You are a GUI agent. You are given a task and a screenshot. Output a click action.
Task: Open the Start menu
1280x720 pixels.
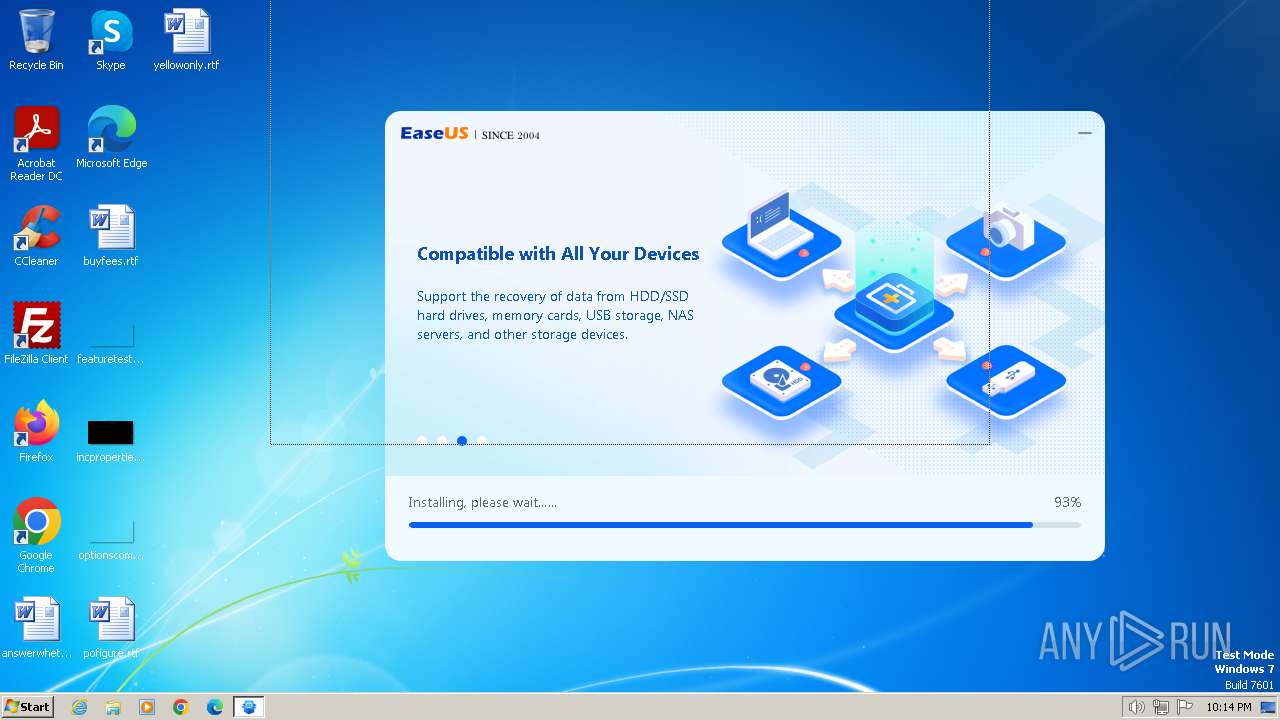tap(27, 707)
